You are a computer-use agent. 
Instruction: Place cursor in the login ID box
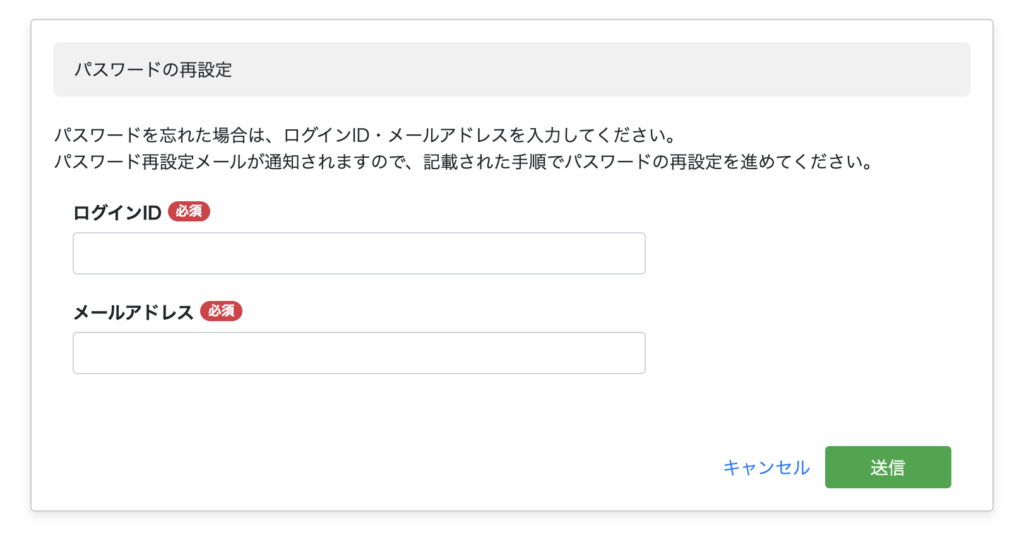tap(359, 253)
